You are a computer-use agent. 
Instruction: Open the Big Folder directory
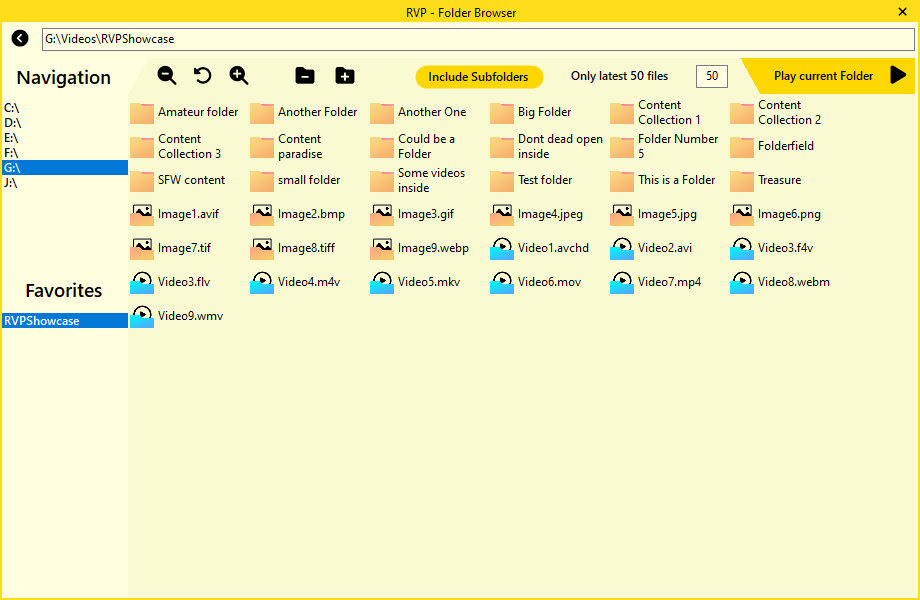click(x=543, y=112)
